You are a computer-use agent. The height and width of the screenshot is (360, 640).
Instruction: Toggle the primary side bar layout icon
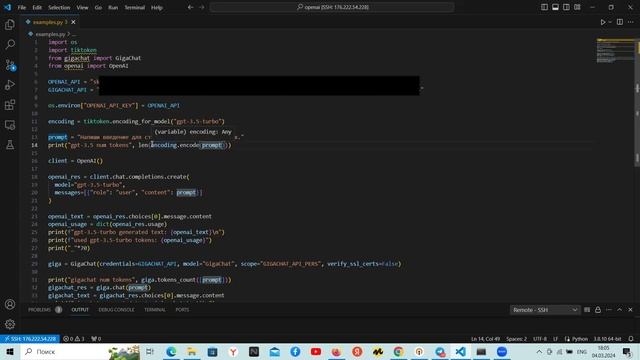tap(544, 7)
